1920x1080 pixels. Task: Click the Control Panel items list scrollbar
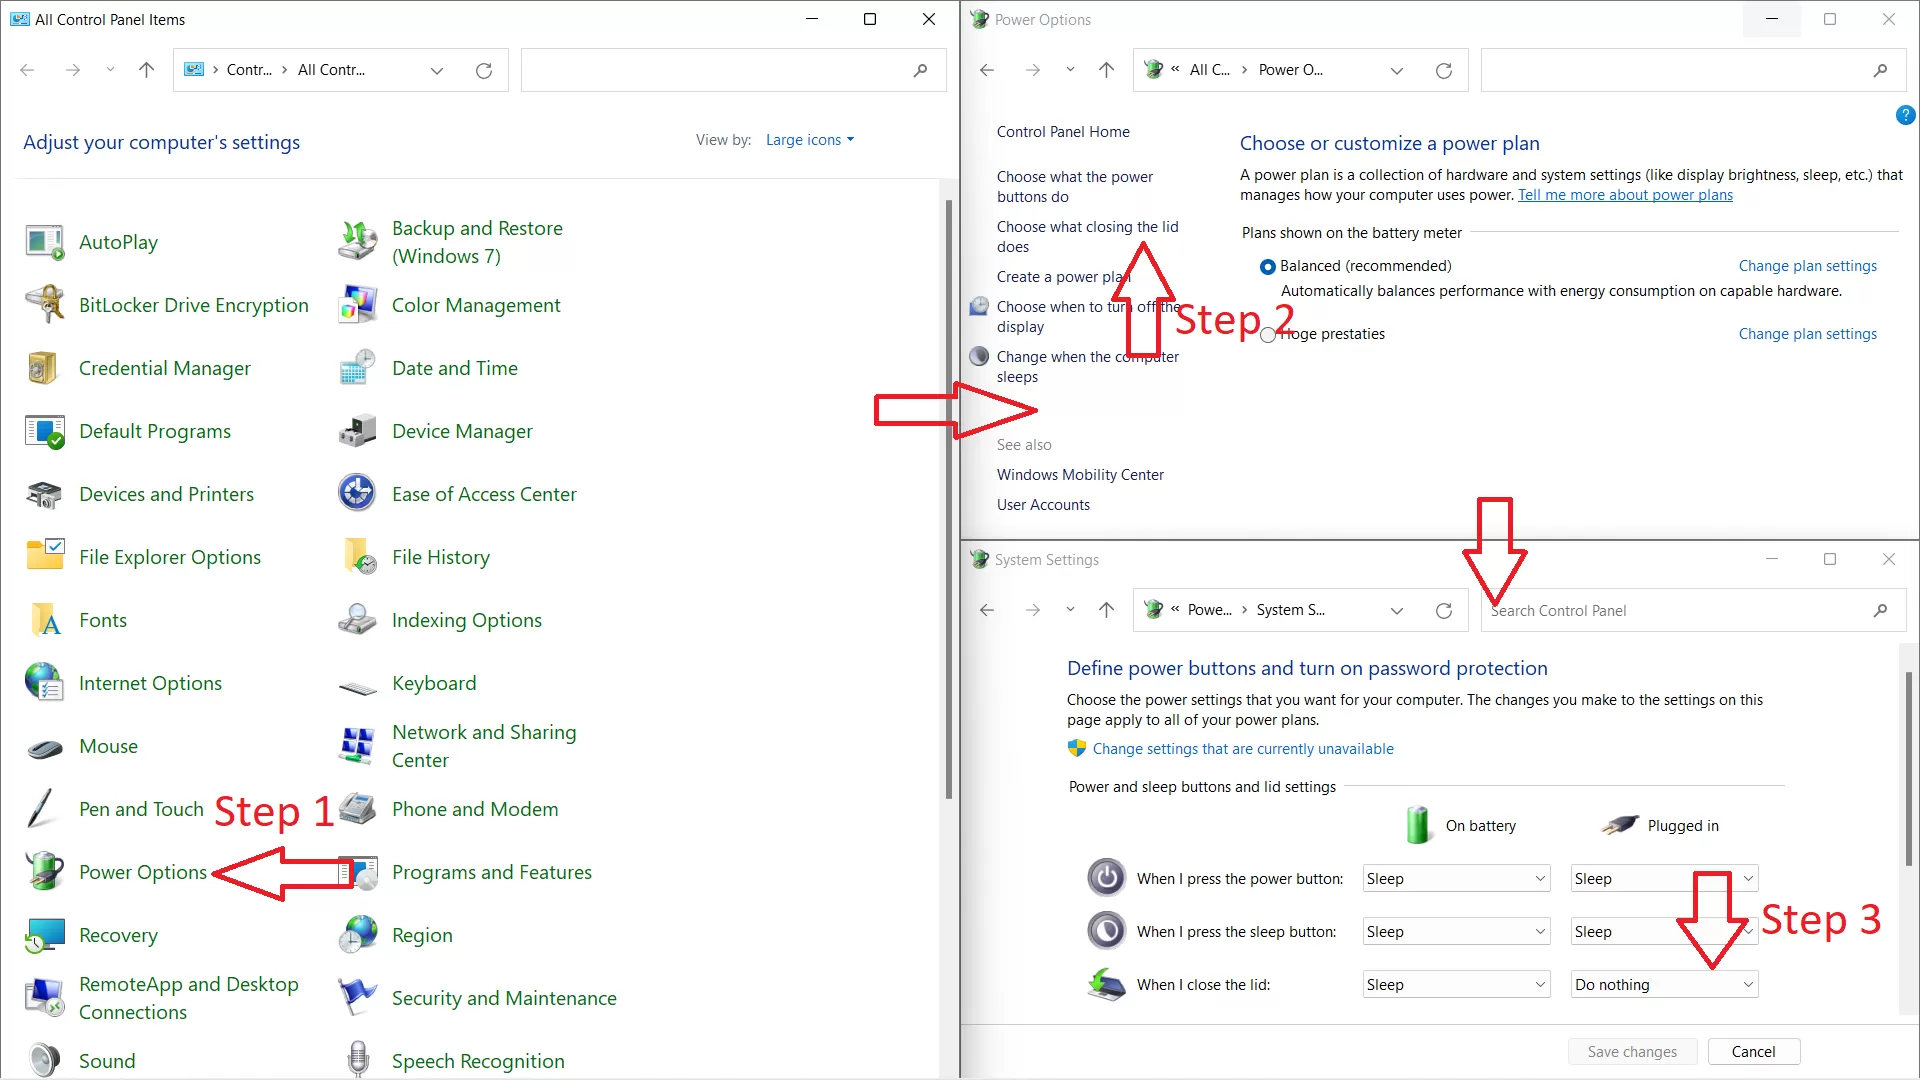coord(949,500)
